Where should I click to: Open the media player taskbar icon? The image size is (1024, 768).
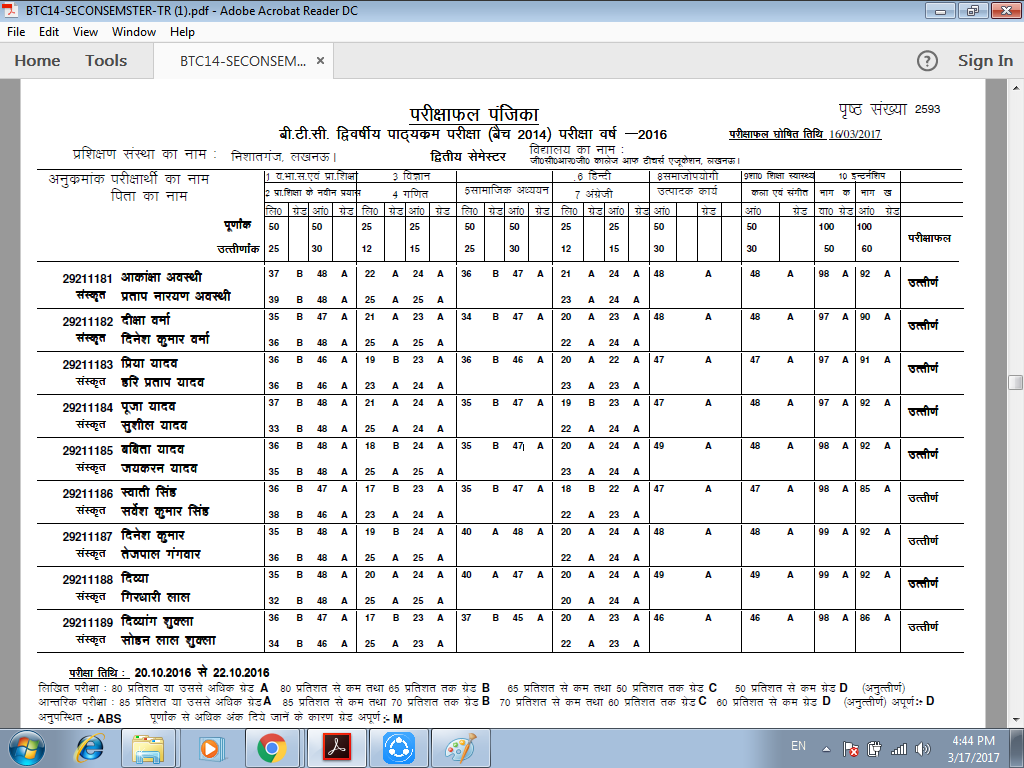[210, 748]
